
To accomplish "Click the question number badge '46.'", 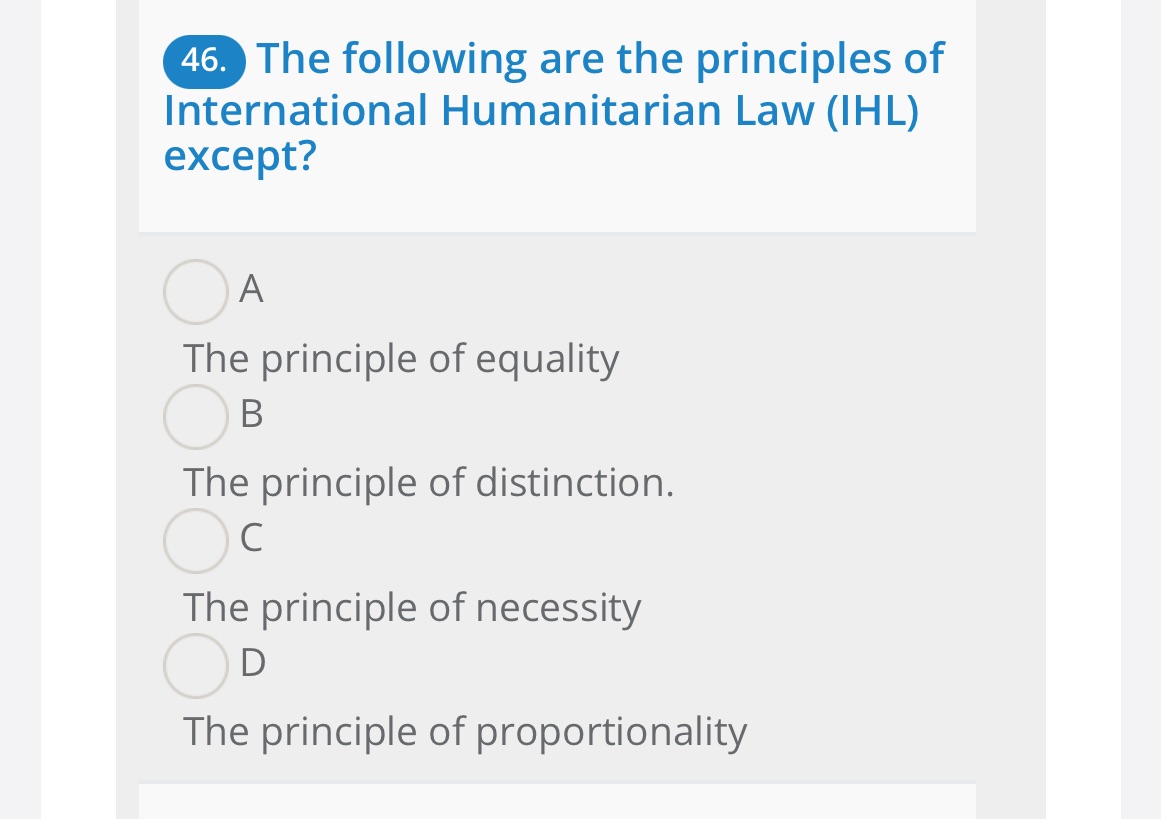I will coord(204,60).
